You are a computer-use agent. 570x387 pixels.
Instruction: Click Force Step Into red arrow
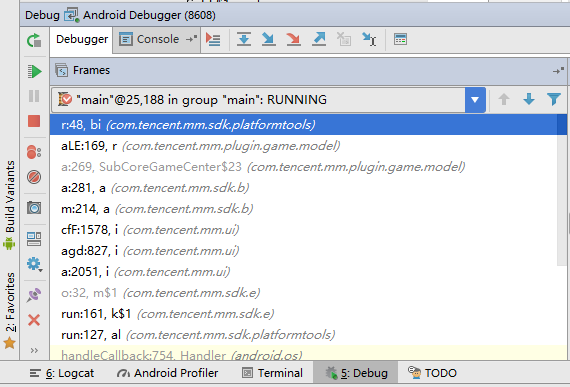click(293, 39)
